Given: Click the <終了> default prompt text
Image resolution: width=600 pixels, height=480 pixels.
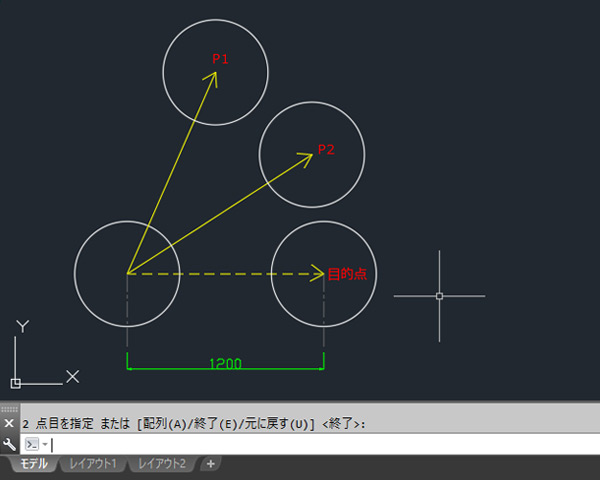Looking at the screenshot, I should (341, 424).
